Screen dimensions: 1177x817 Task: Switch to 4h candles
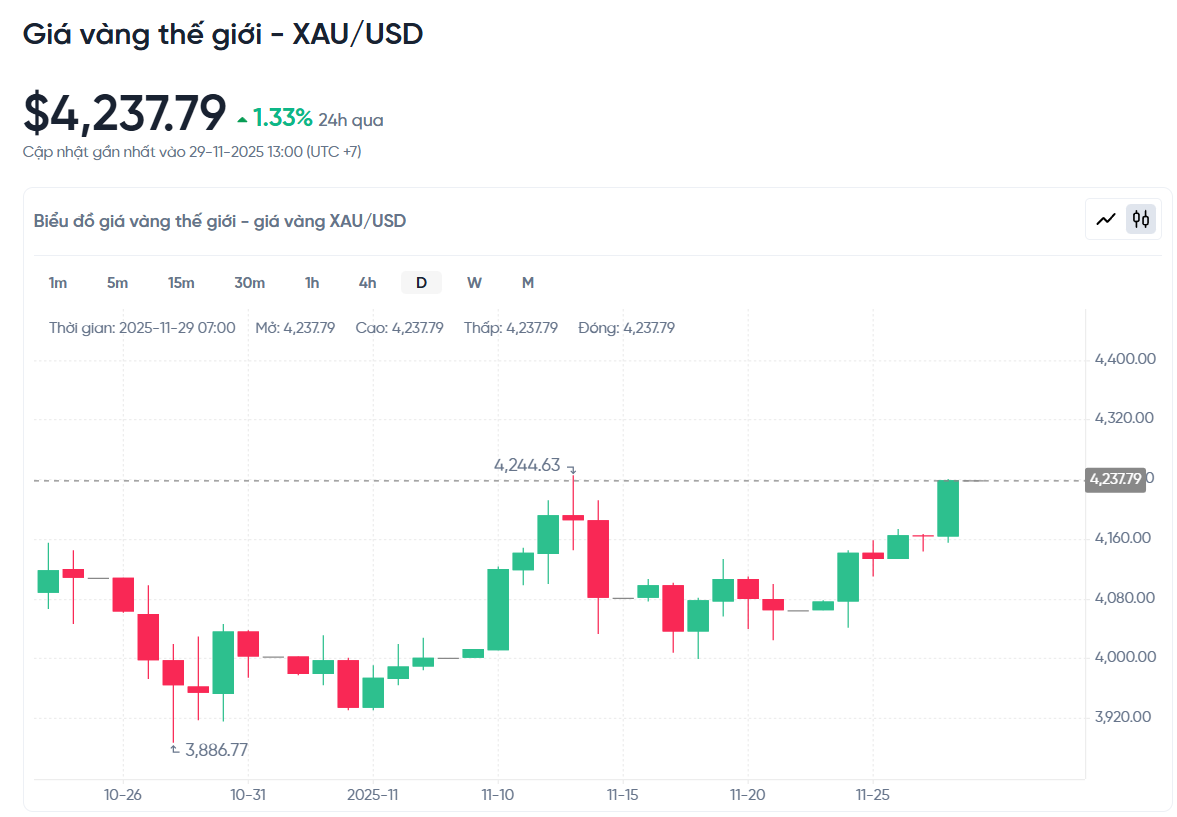(x=367, y=283)
